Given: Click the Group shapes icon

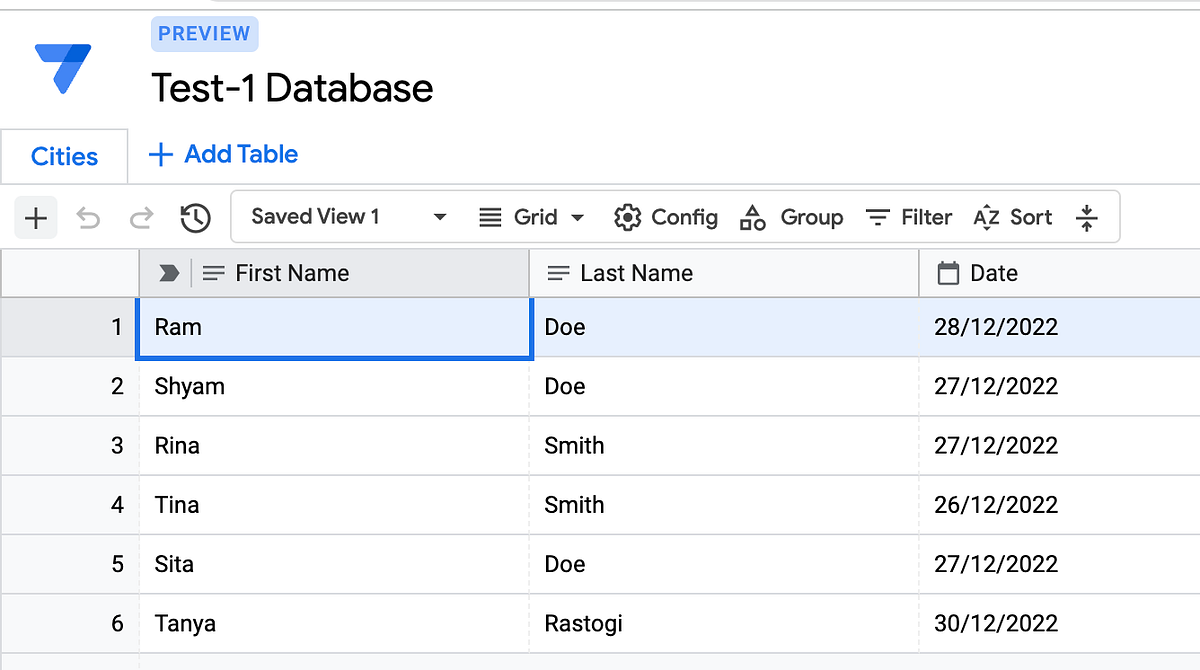Looking at the screenshot, I should pos(752,217).
